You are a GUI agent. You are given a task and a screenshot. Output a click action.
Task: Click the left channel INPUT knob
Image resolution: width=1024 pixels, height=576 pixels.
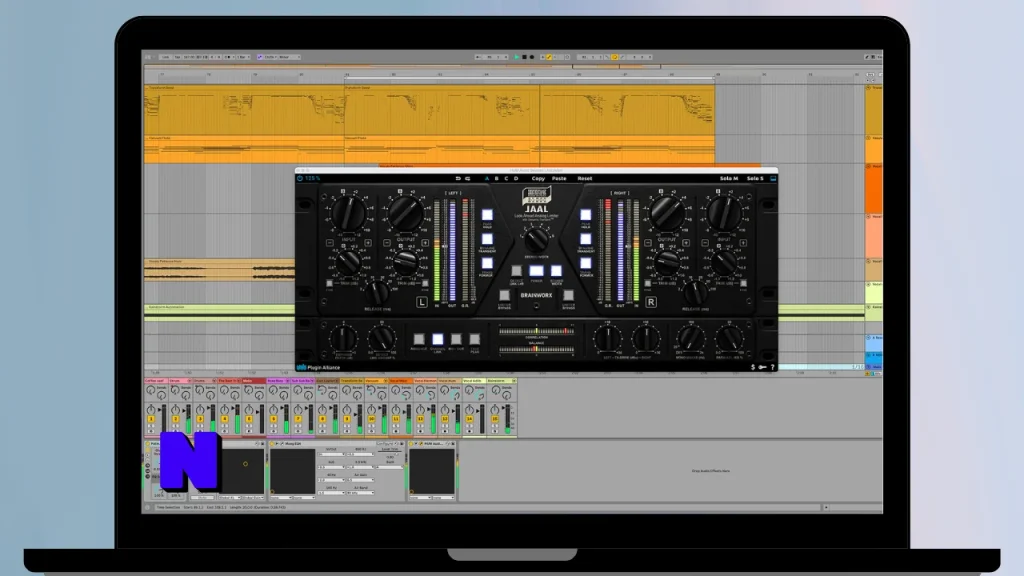(349, 213)
